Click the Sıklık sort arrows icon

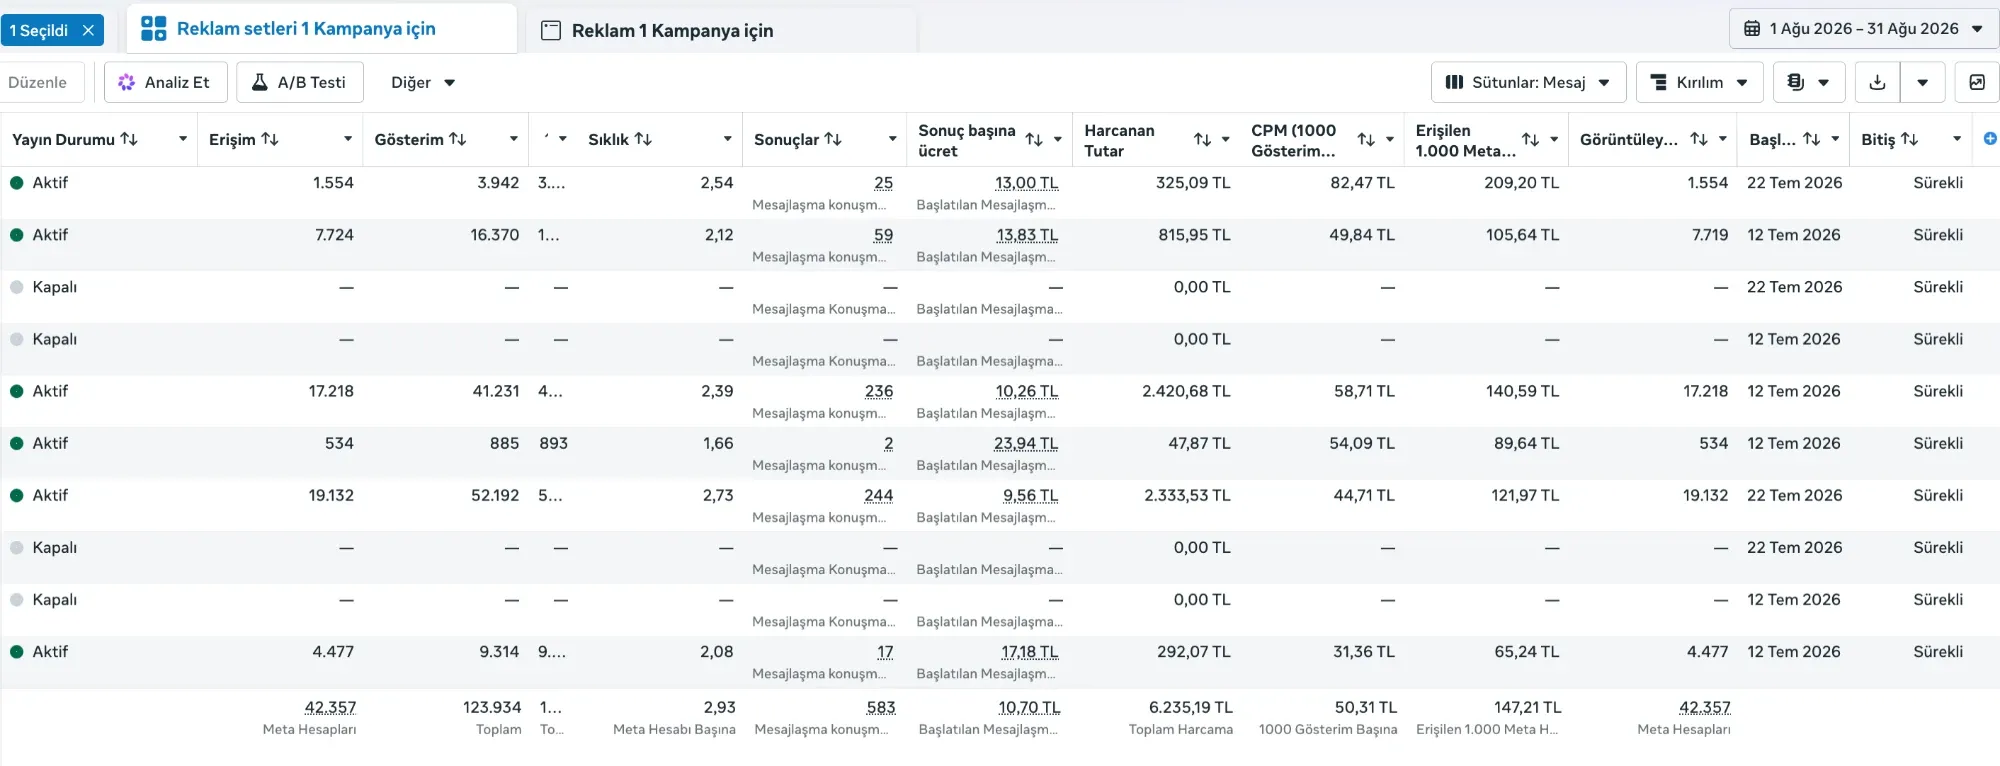643,139
